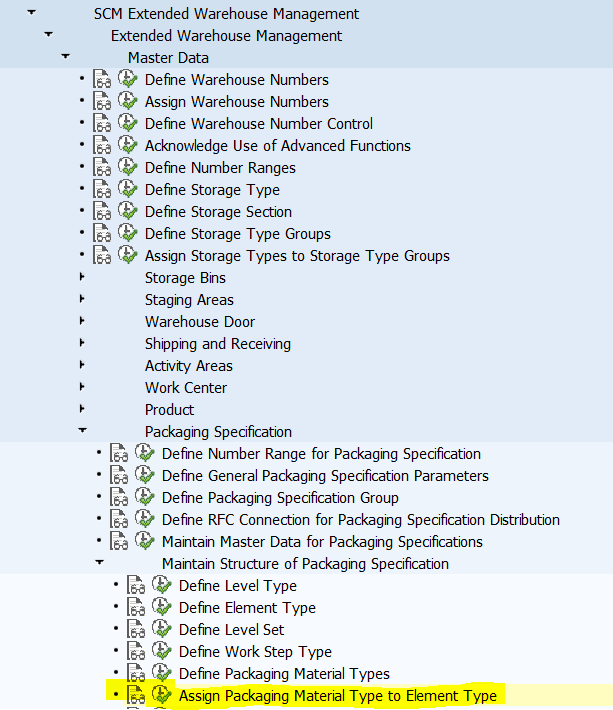Execute activity icon for Define Level Type

pyautogui.click(x=162, y=585)
